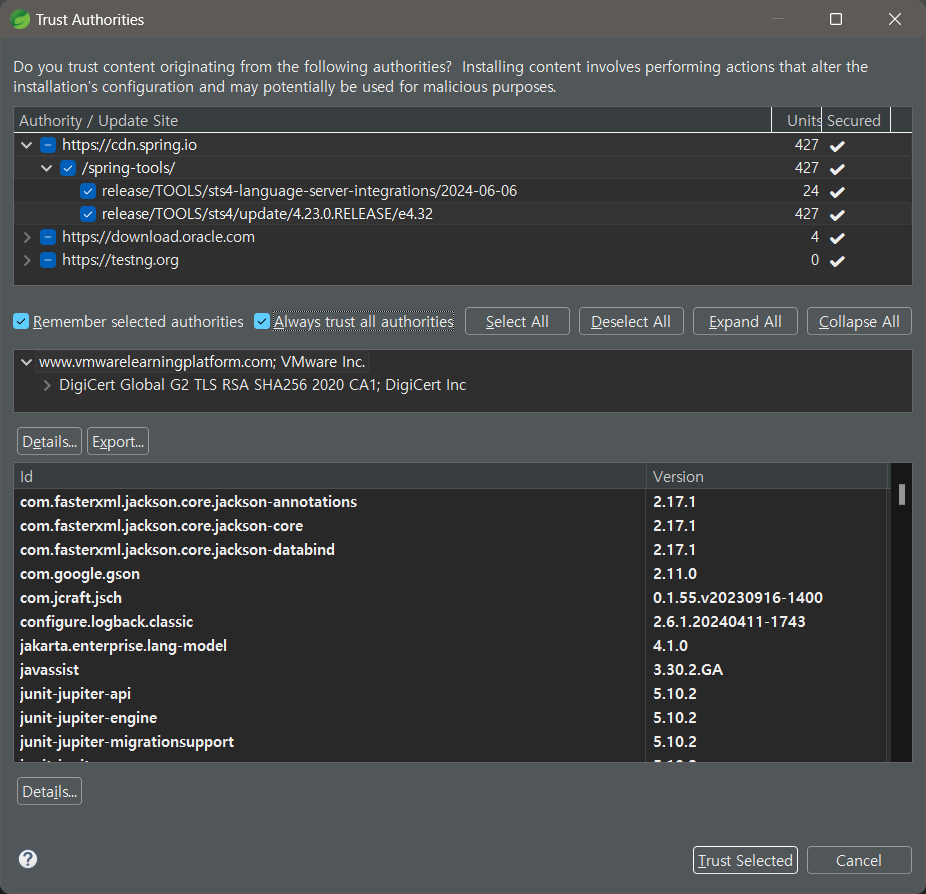Image resolution: width=926 pixels, height=894 pixels.
Task: Toggle the /spring-tools/ checkbox
Action: pyautogui.click(x=68, y=168)
